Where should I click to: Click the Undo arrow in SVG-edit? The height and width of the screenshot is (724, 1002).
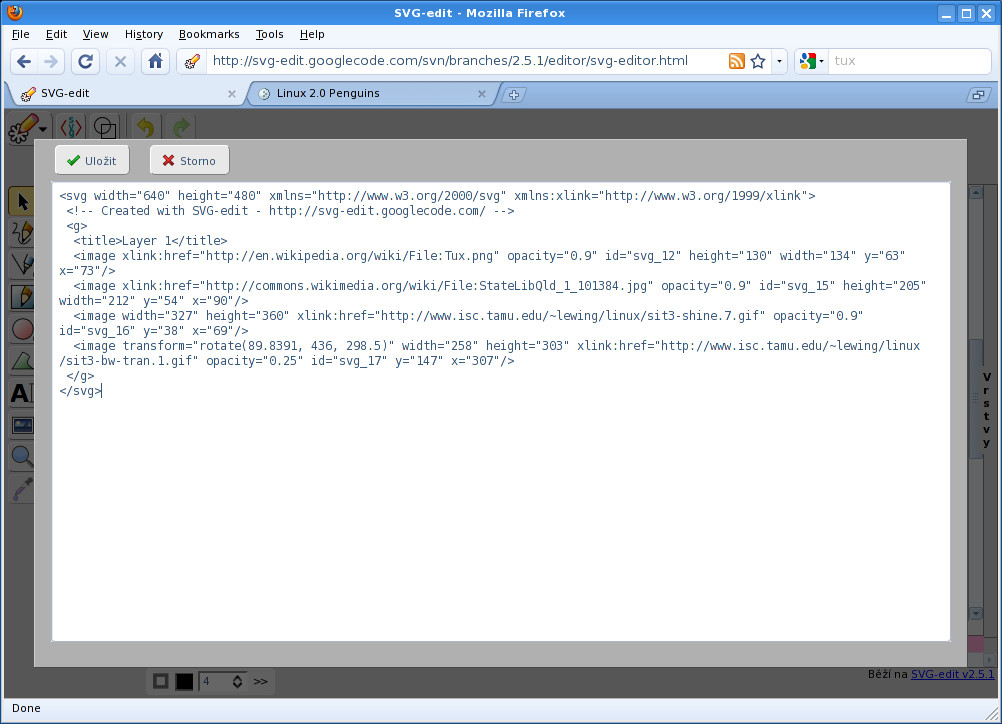[146, 128]
